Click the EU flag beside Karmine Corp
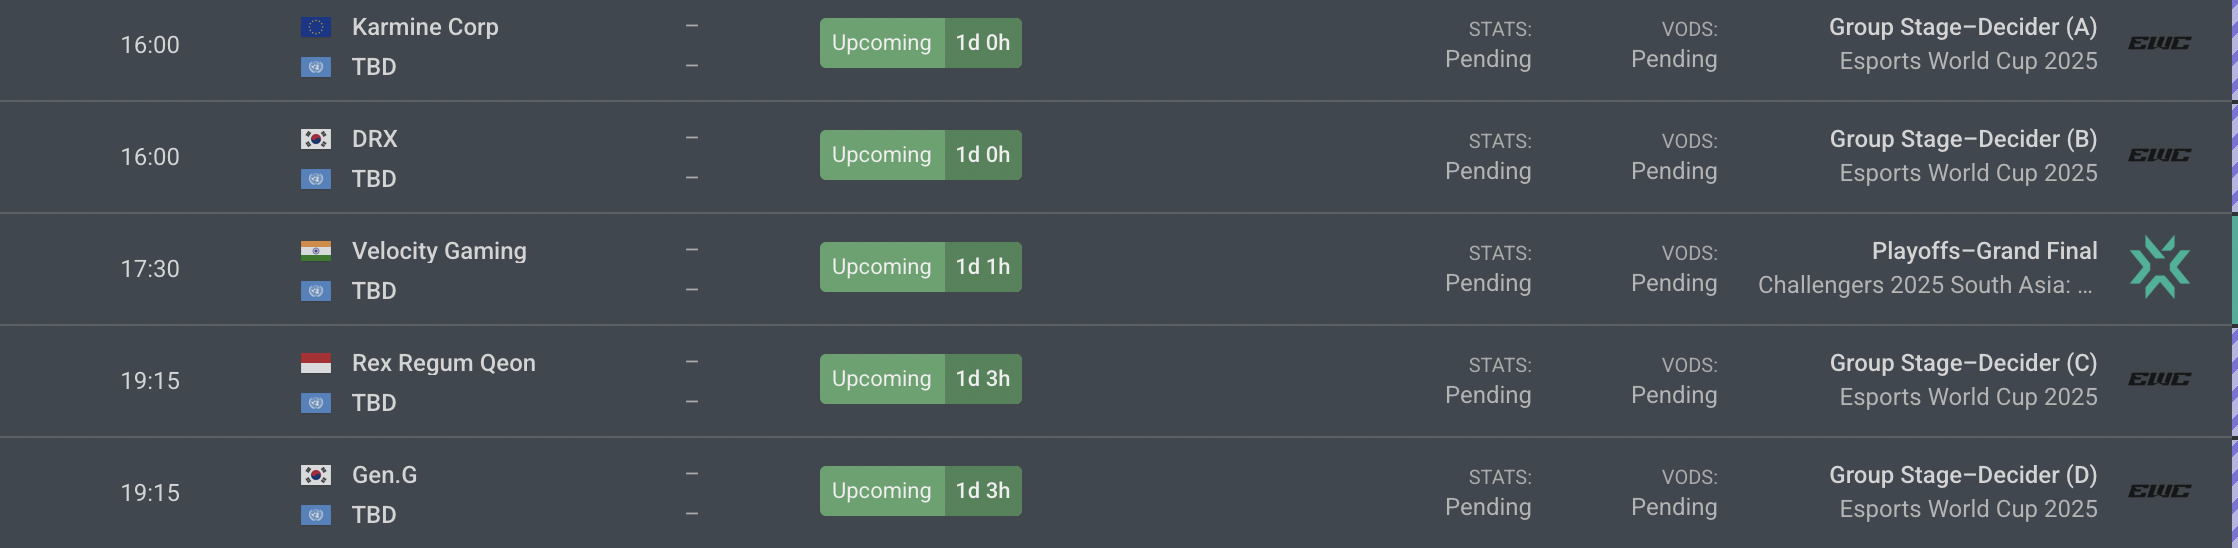Viewport: 2238px width, 548px height. [x=316, y=27]
